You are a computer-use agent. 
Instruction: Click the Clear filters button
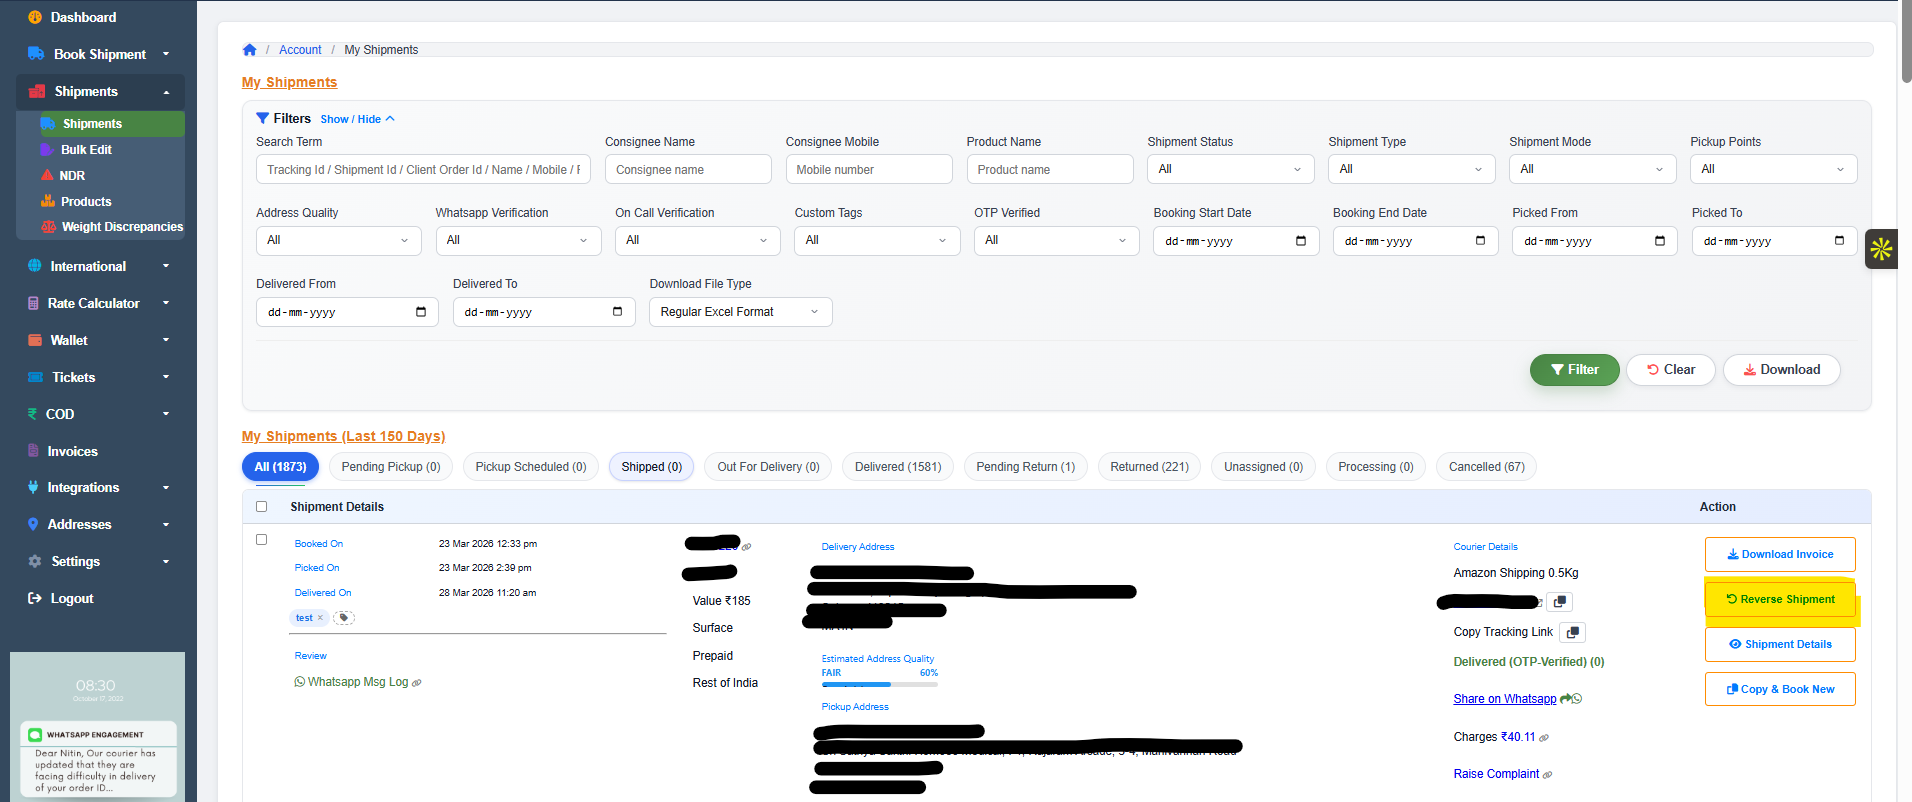(x=1671, y=370)
